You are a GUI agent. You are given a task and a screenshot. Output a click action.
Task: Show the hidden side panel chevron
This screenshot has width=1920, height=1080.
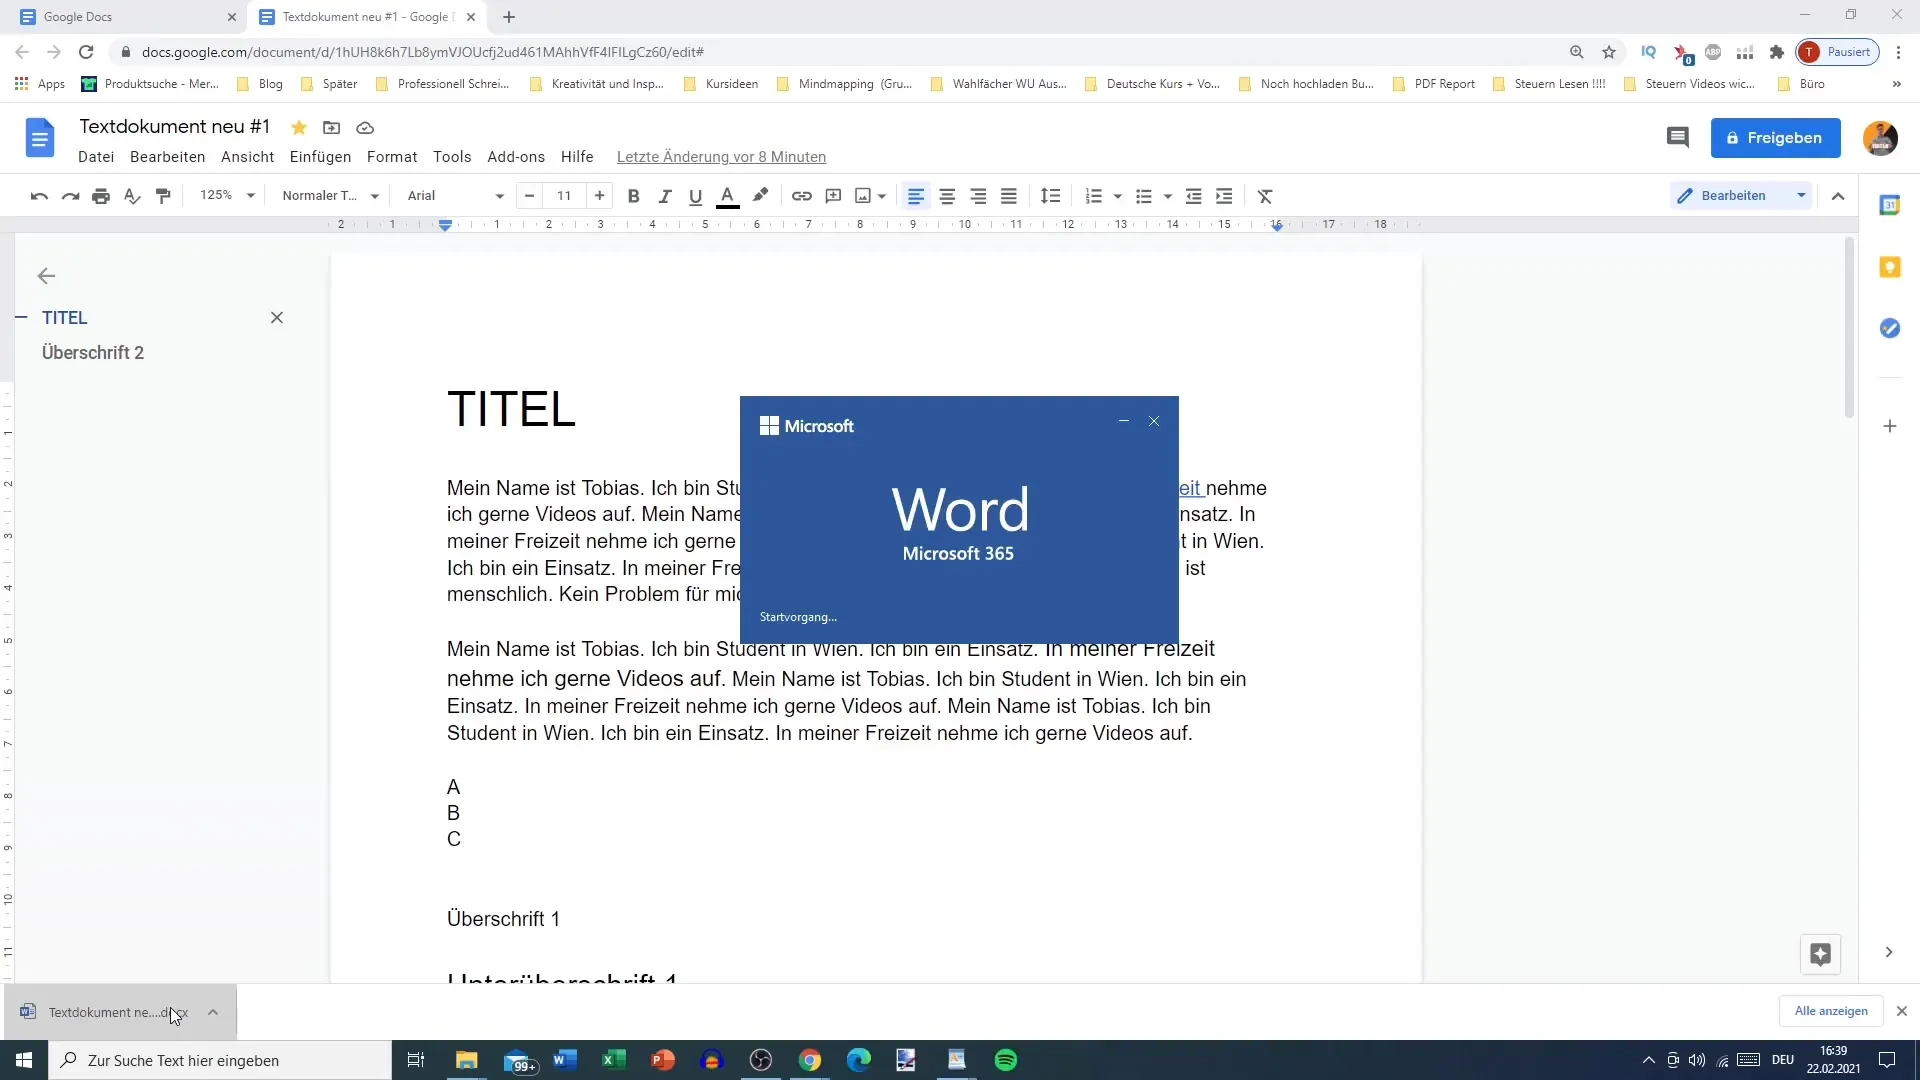[x=1889, y=952]
